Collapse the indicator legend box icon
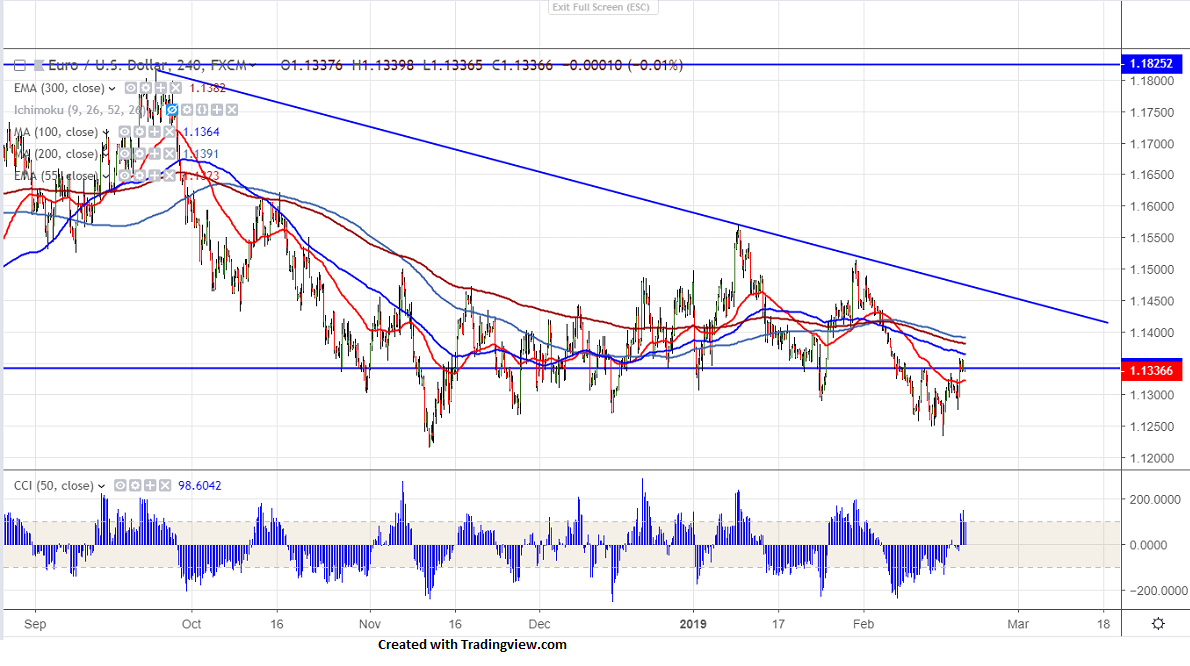Screen dimensions: 1190x666 pos(20,65)
